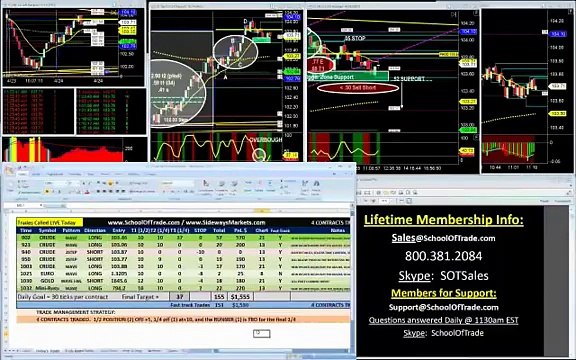Select the Daily Goal text cell
The image size is (576, 360).
pos(63,296)
